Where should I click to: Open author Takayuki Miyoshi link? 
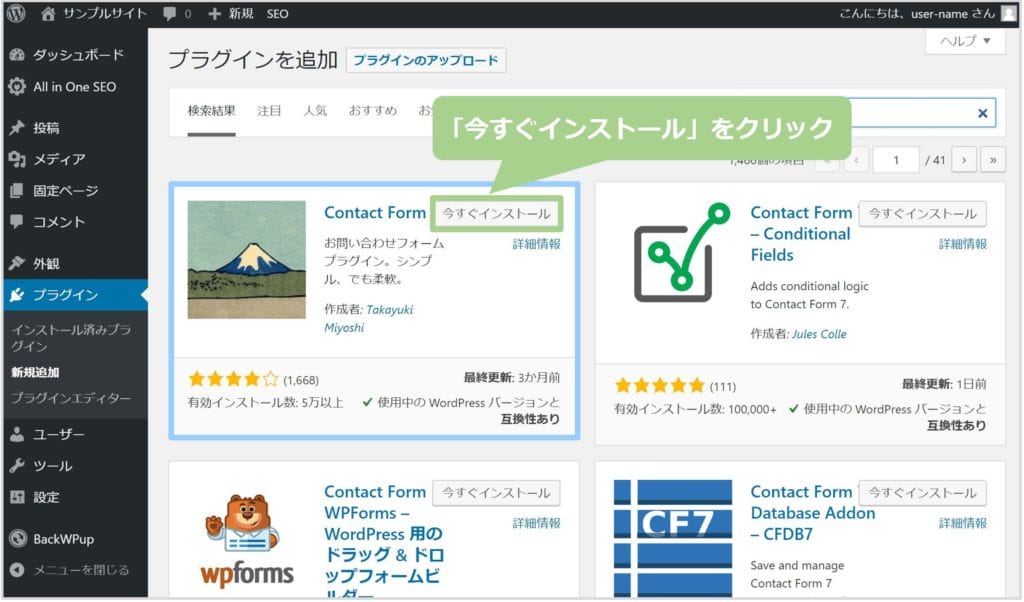[x=368, y=319]
